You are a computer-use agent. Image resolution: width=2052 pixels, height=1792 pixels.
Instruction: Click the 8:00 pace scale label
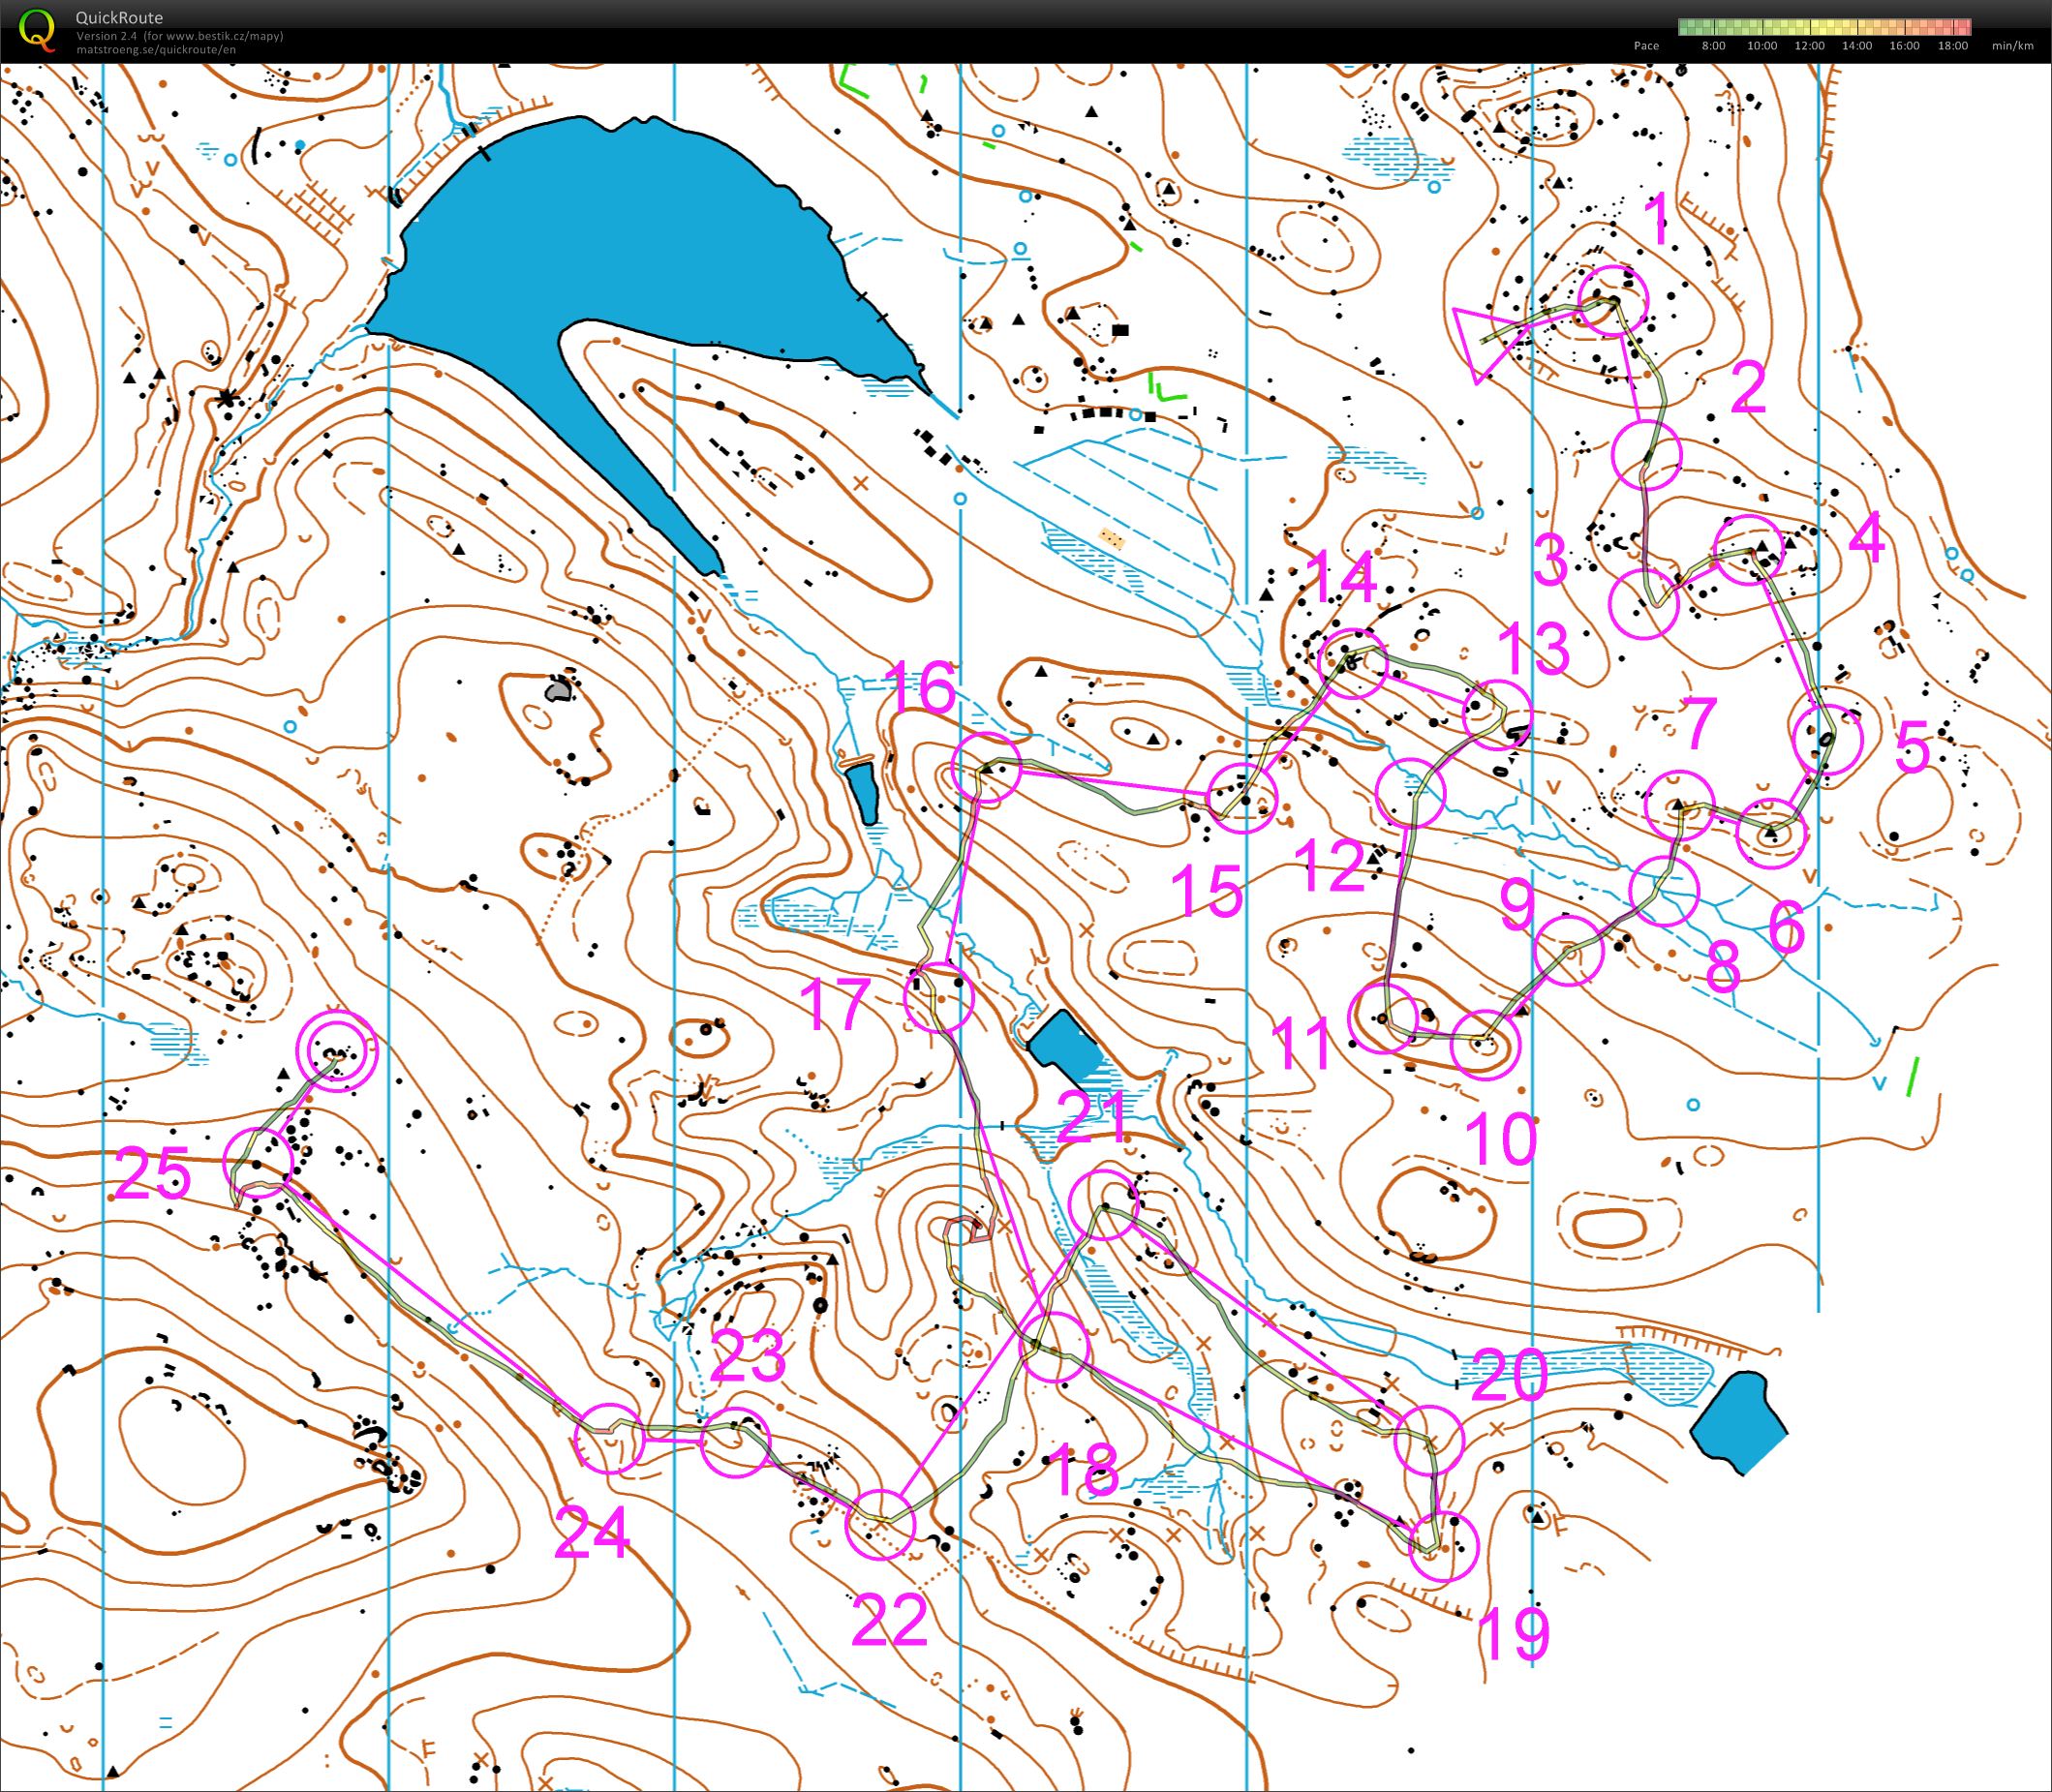1713,46
